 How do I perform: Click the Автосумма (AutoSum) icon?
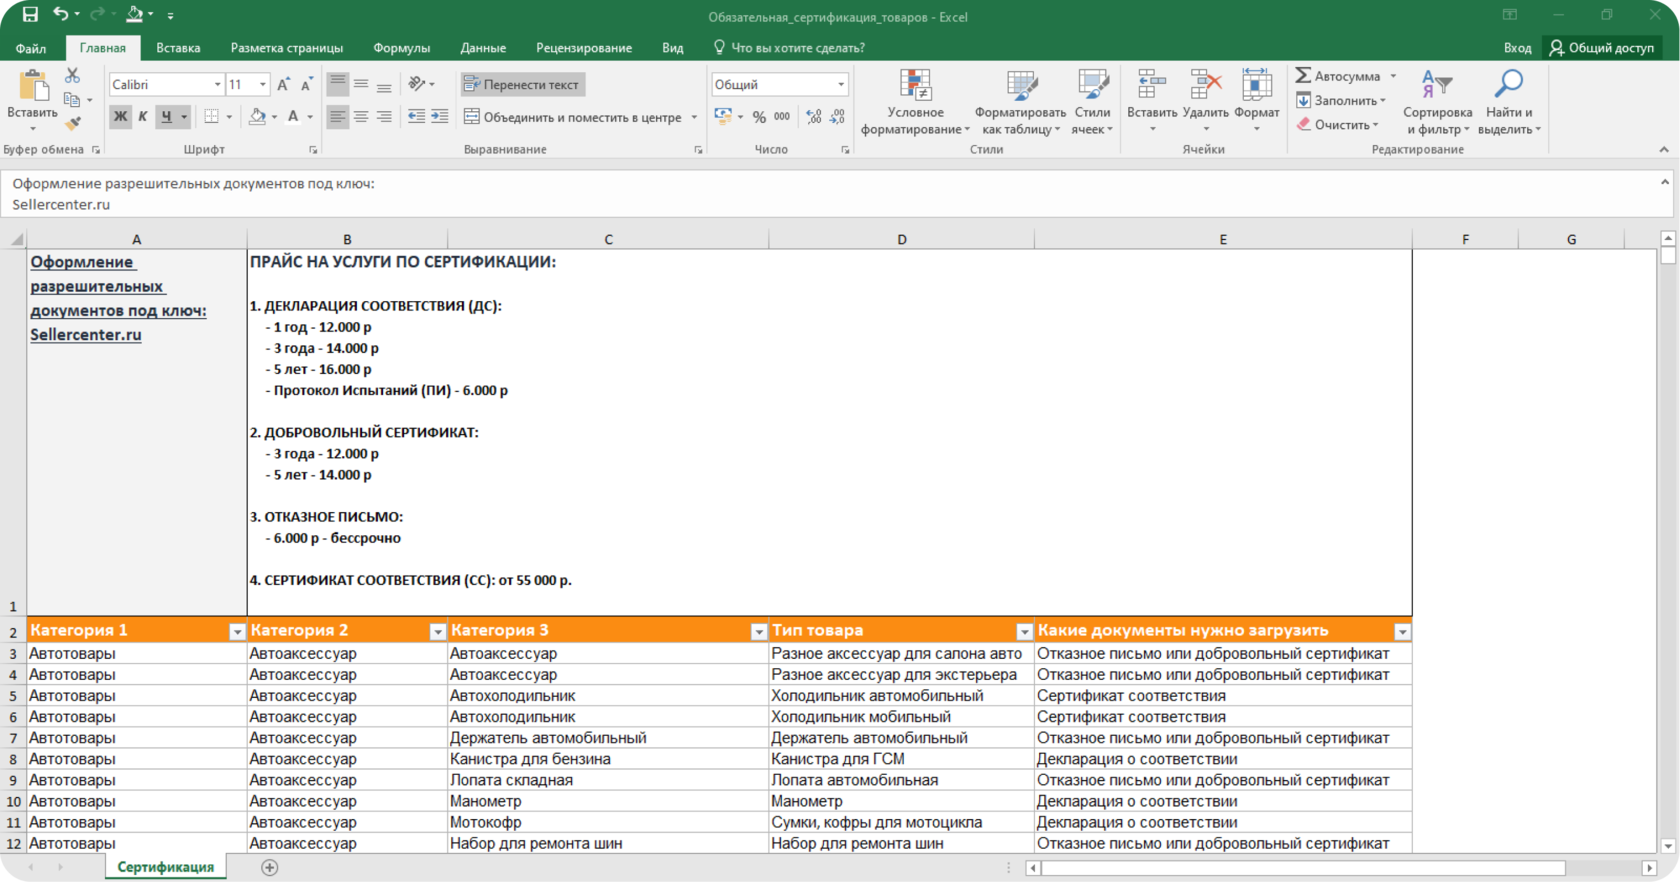[x=1304, y=76]
